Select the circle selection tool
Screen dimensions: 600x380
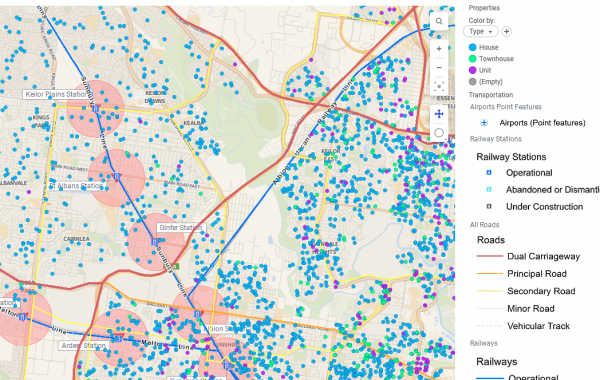439,133
